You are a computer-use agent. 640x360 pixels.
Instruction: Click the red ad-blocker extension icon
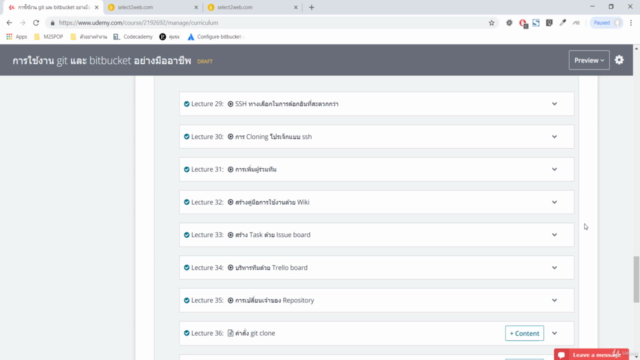click(x=523, y=23)
